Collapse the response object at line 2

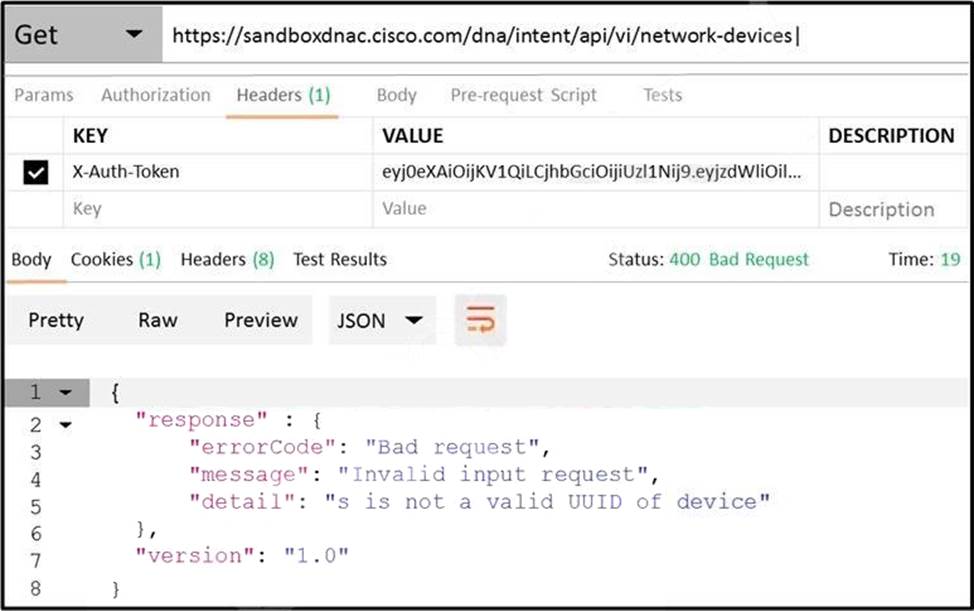pos(66,425)
